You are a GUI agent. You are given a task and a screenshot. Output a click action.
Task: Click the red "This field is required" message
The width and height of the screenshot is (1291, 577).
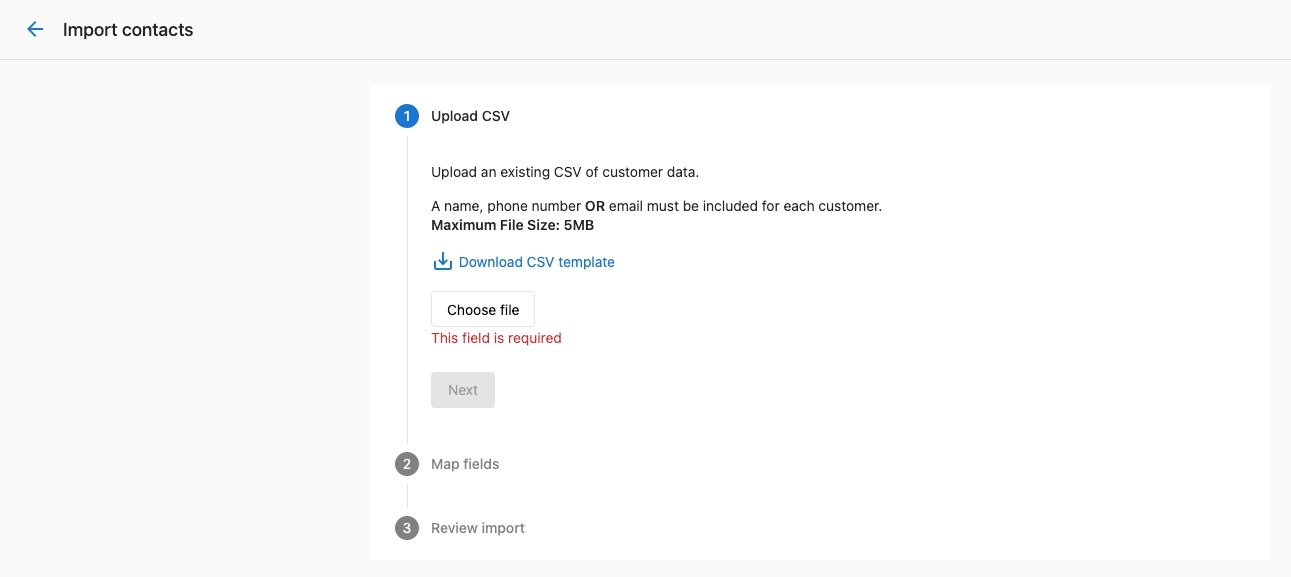click(x=496, y=338)
